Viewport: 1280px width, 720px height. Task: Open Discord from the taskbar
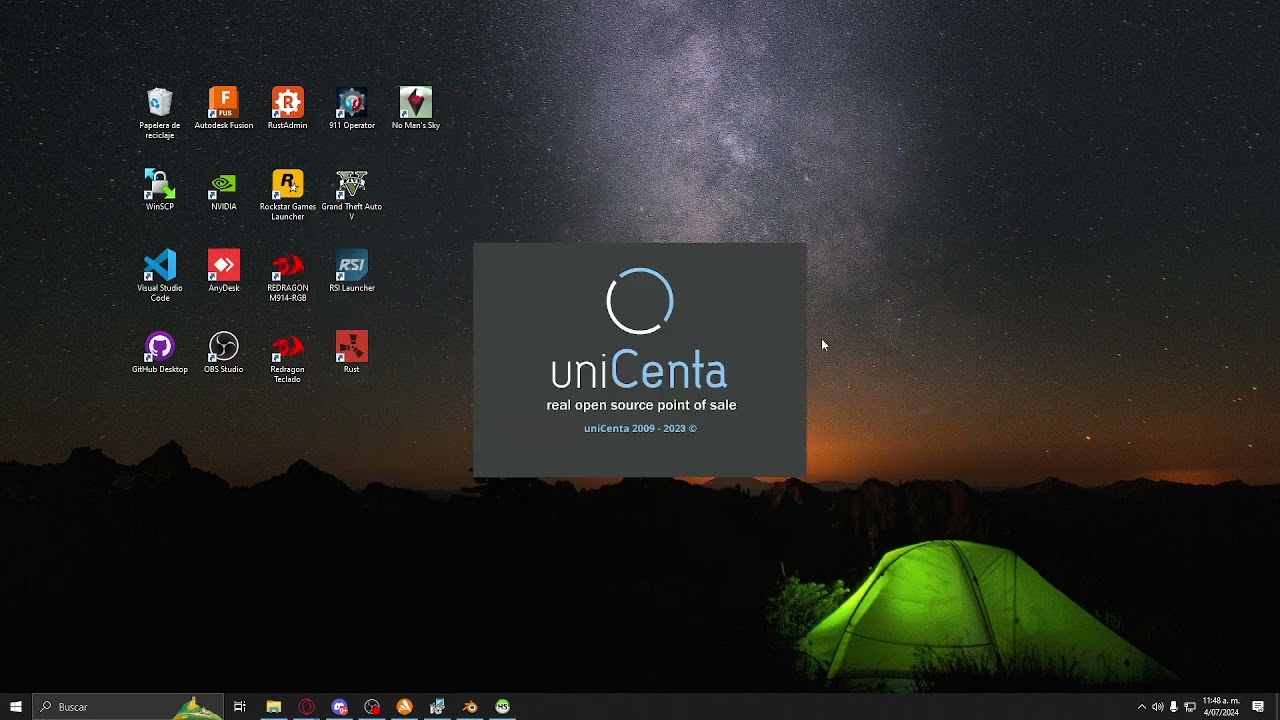[x=340, y=707]
